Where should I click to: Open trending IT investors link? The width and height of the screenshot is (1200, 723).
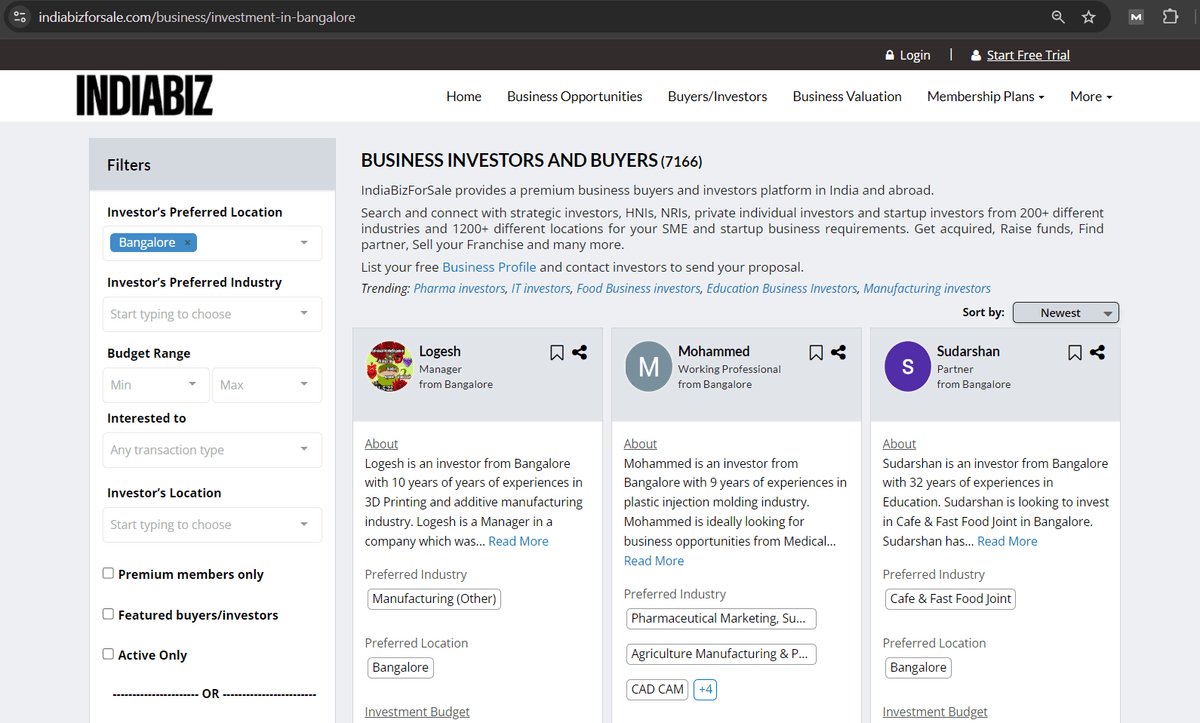point(541,288)
